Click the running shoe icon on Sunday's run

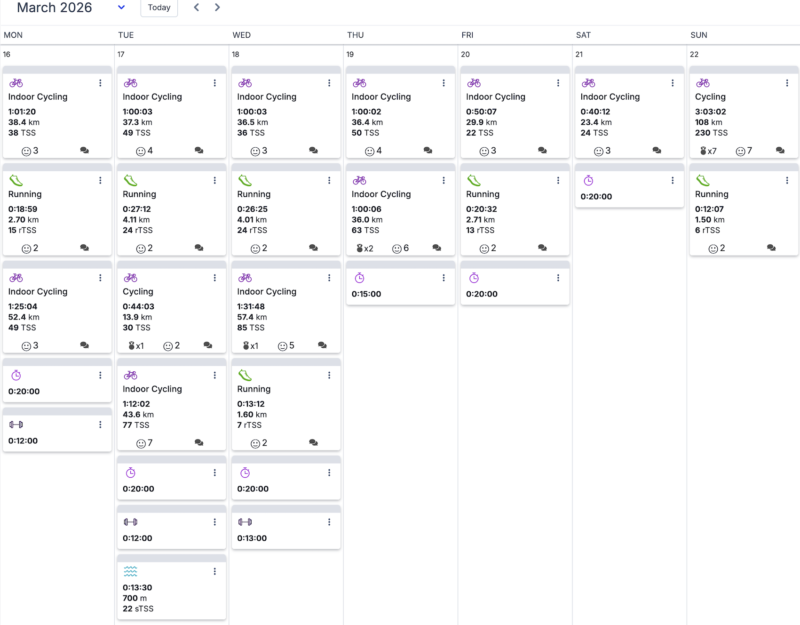coord(703,181)
